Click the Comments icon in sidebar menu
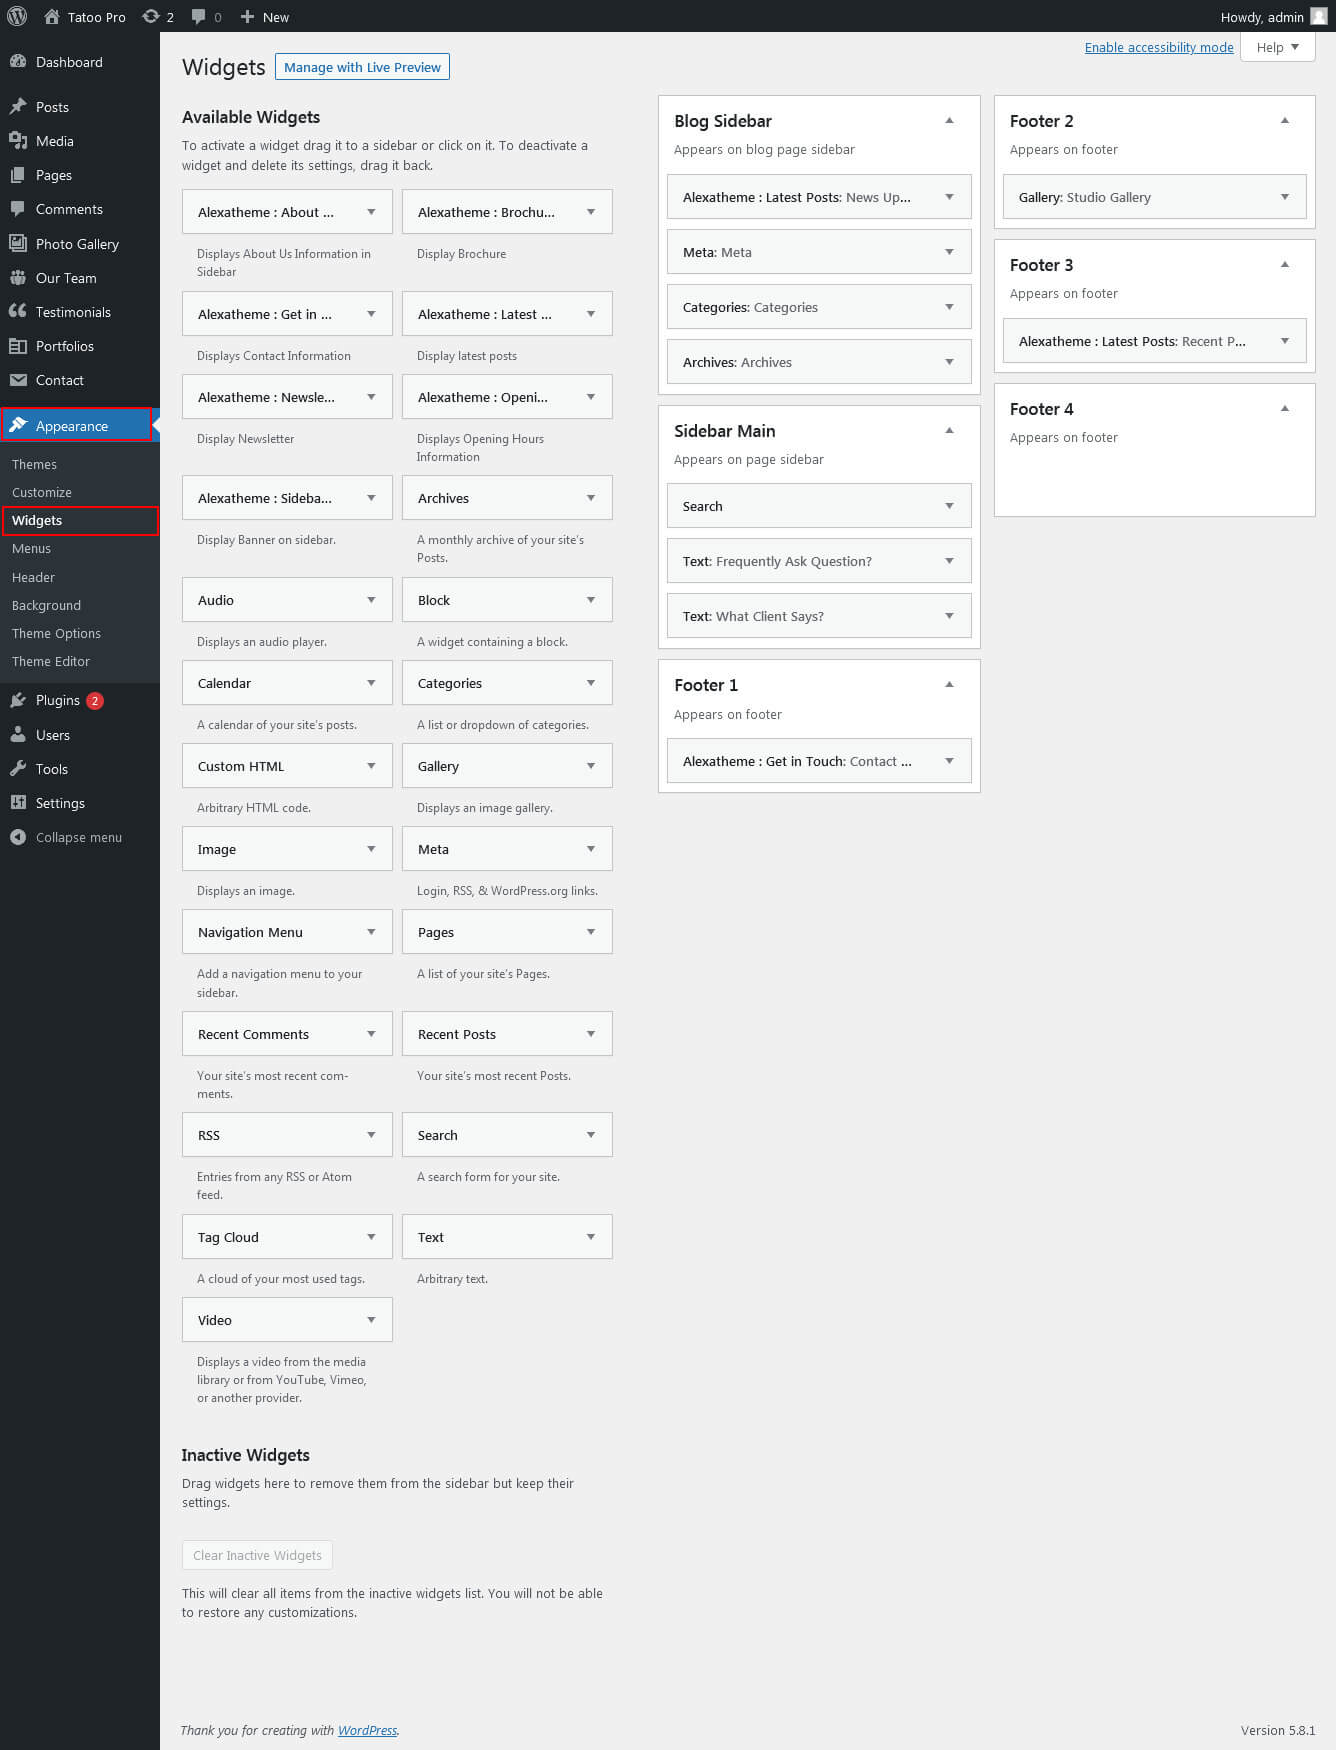Screen dimensions: 1336x1750 (x=18, y=208)
